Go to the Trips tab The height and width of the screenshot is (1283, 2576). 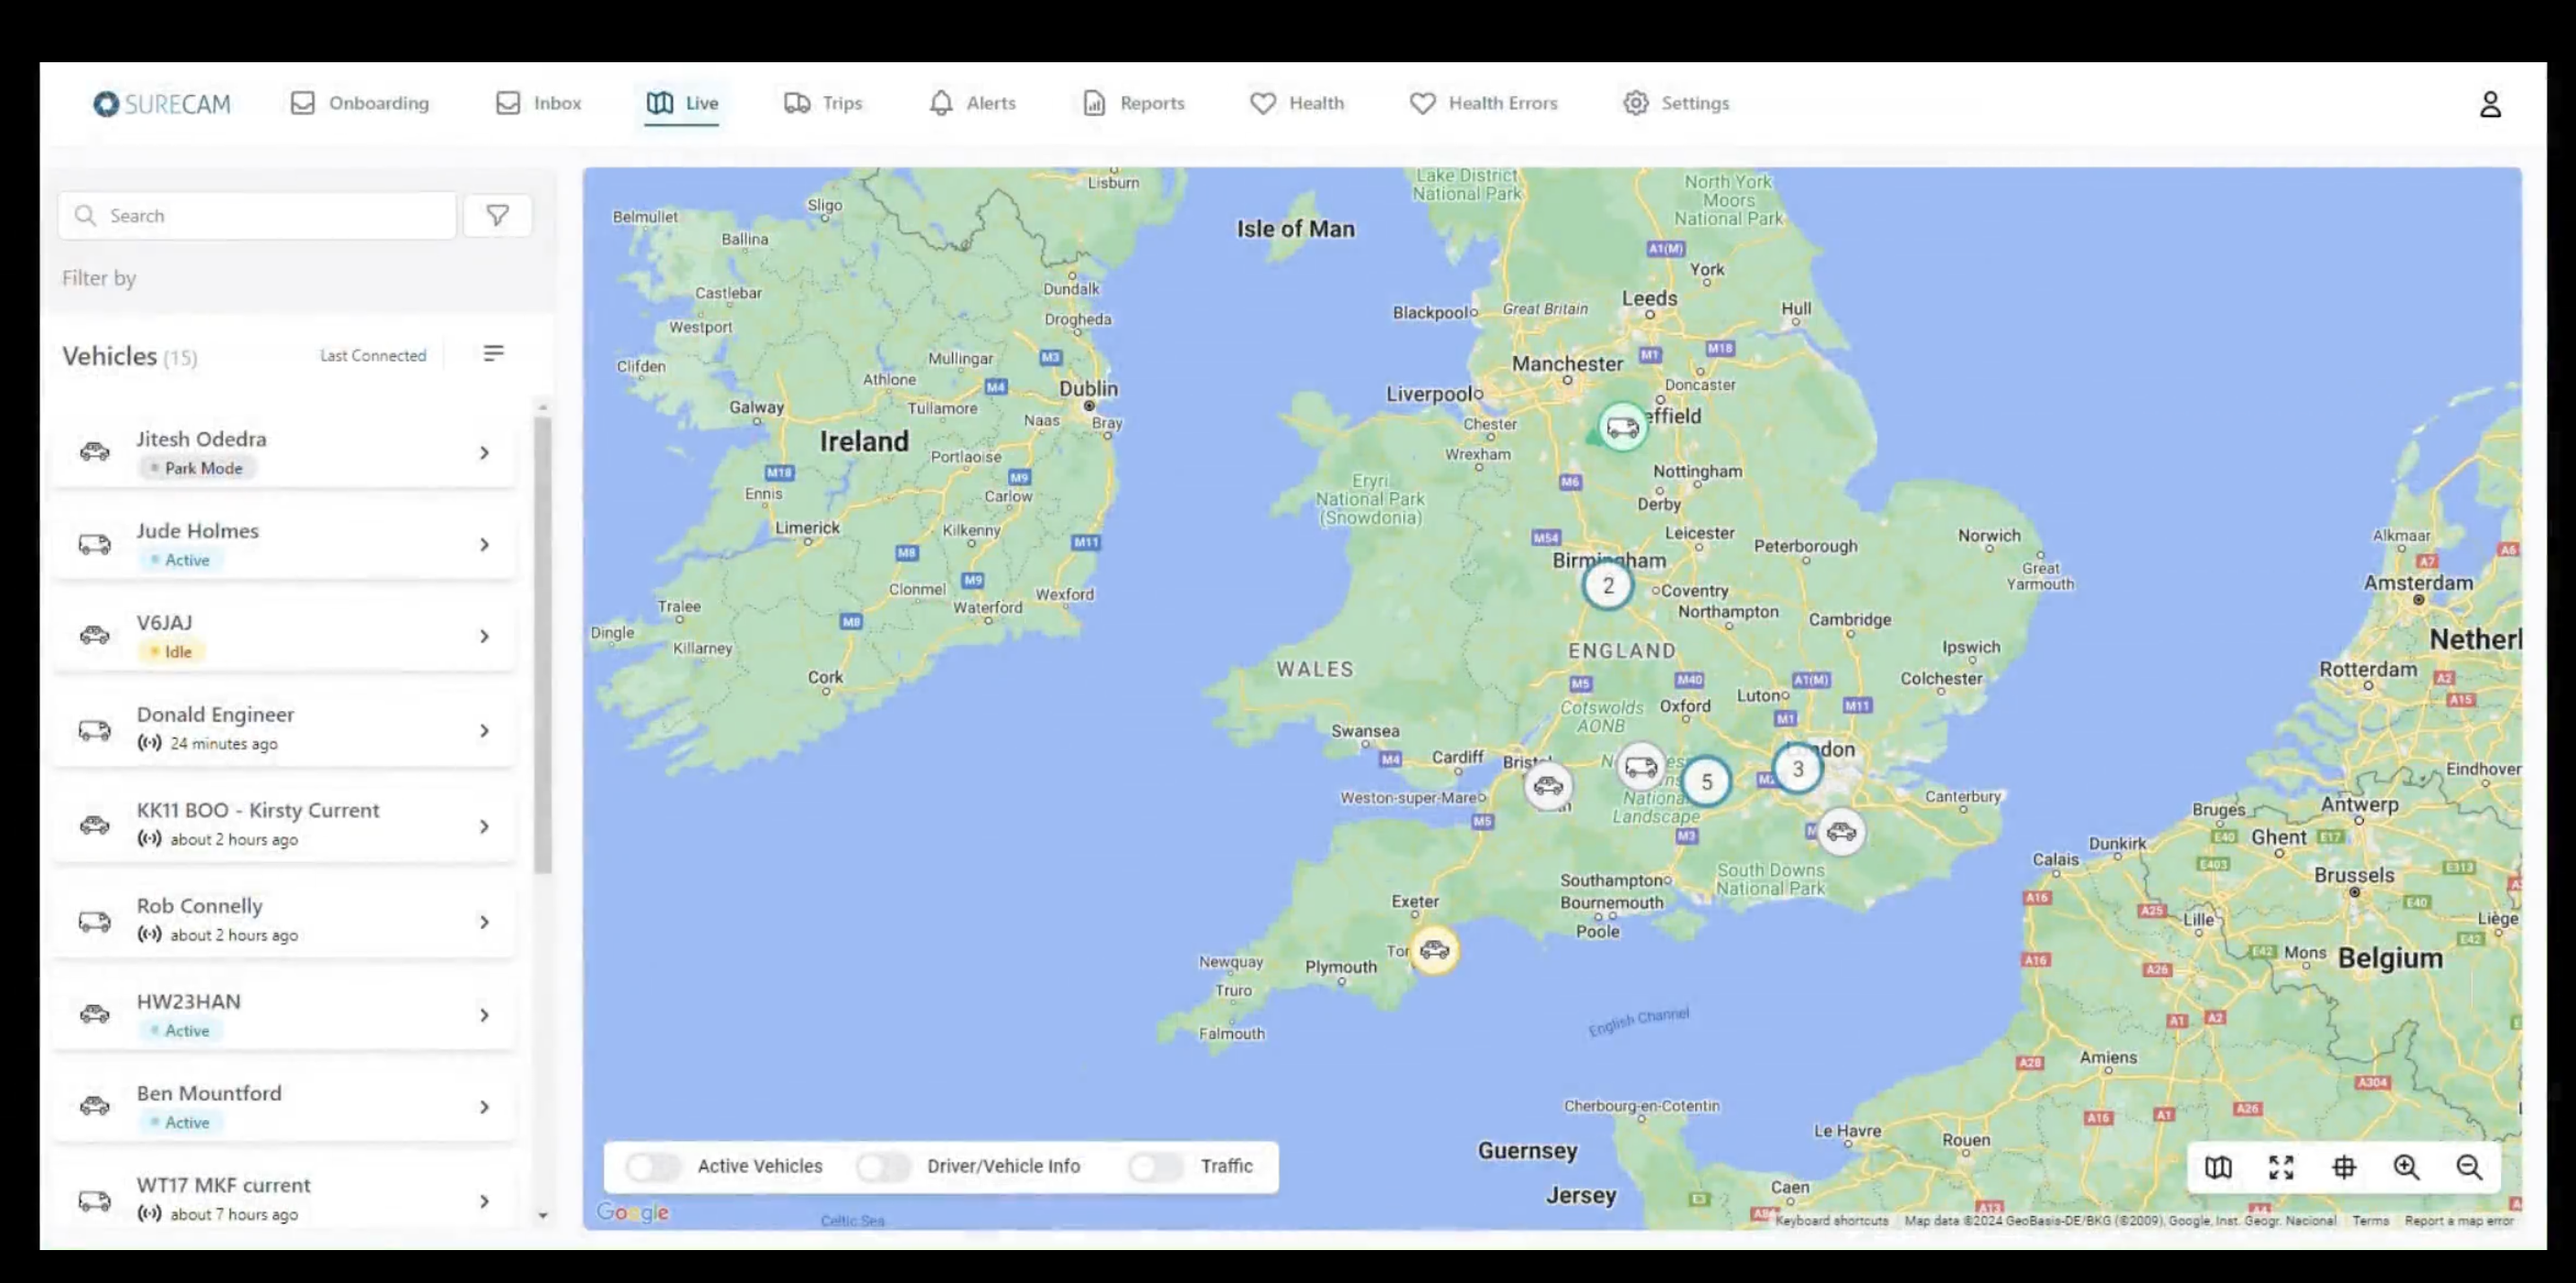tap(823, 103)
